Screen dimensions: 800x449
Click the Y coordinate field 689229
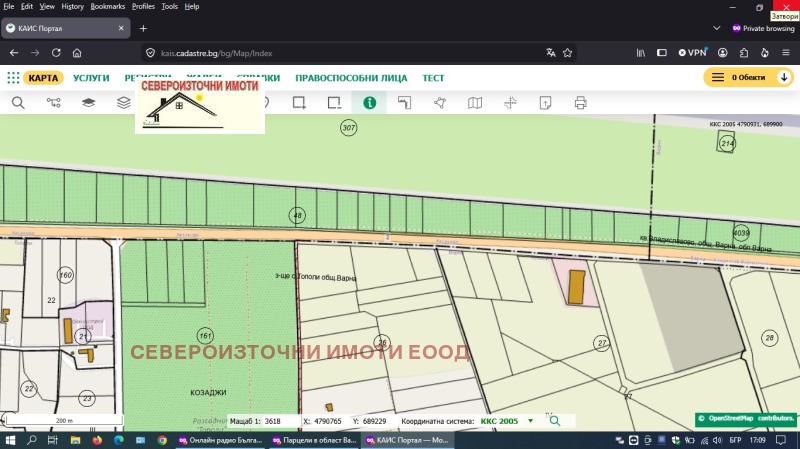click(x=375, y=421)
